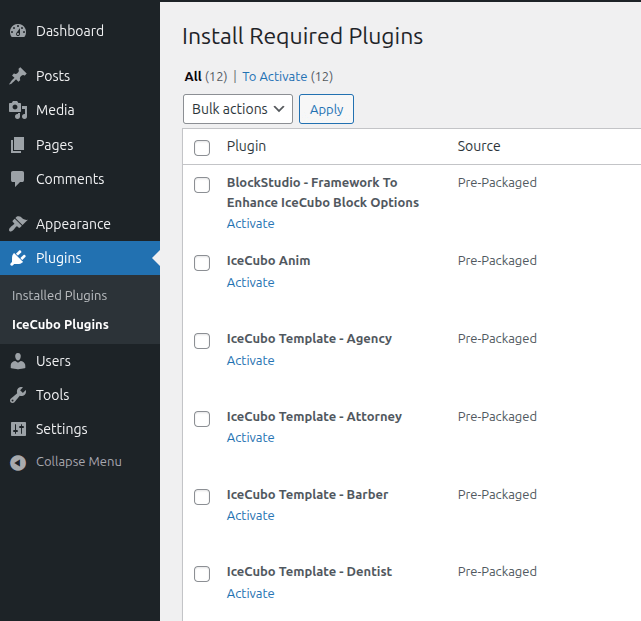Activate IceCubo Template - Barber
Screen dimensions: 641x621
(251, 516)
